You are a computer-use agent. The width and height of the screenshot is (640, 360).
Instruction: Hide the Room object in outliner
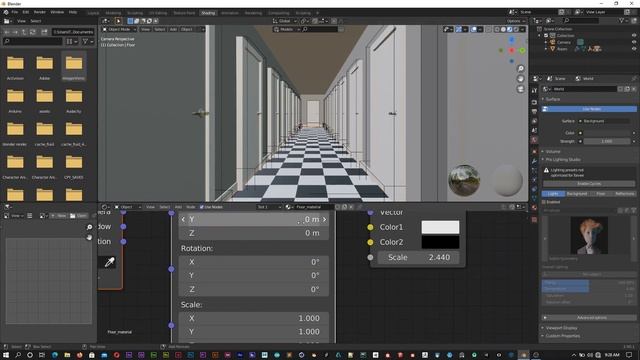click(x=634, y=49)
